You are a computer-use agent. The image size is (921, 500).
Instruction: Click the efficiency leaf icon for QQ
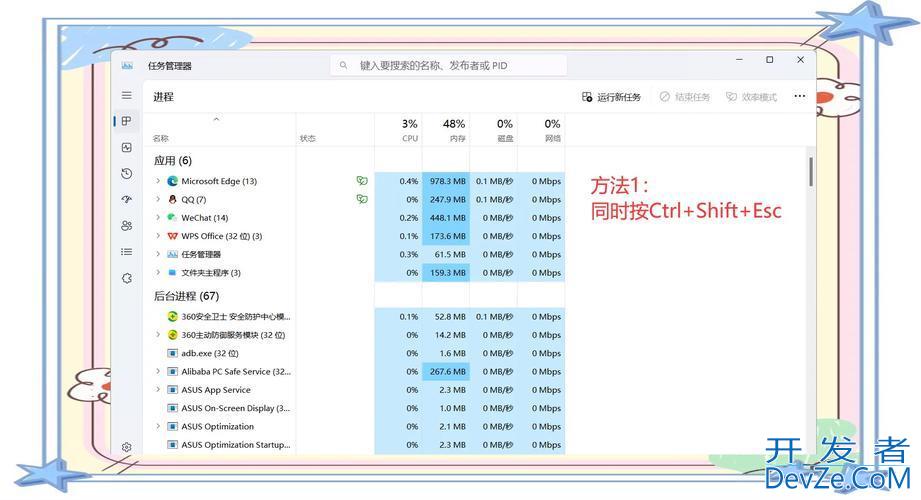[x=362, y=199]
